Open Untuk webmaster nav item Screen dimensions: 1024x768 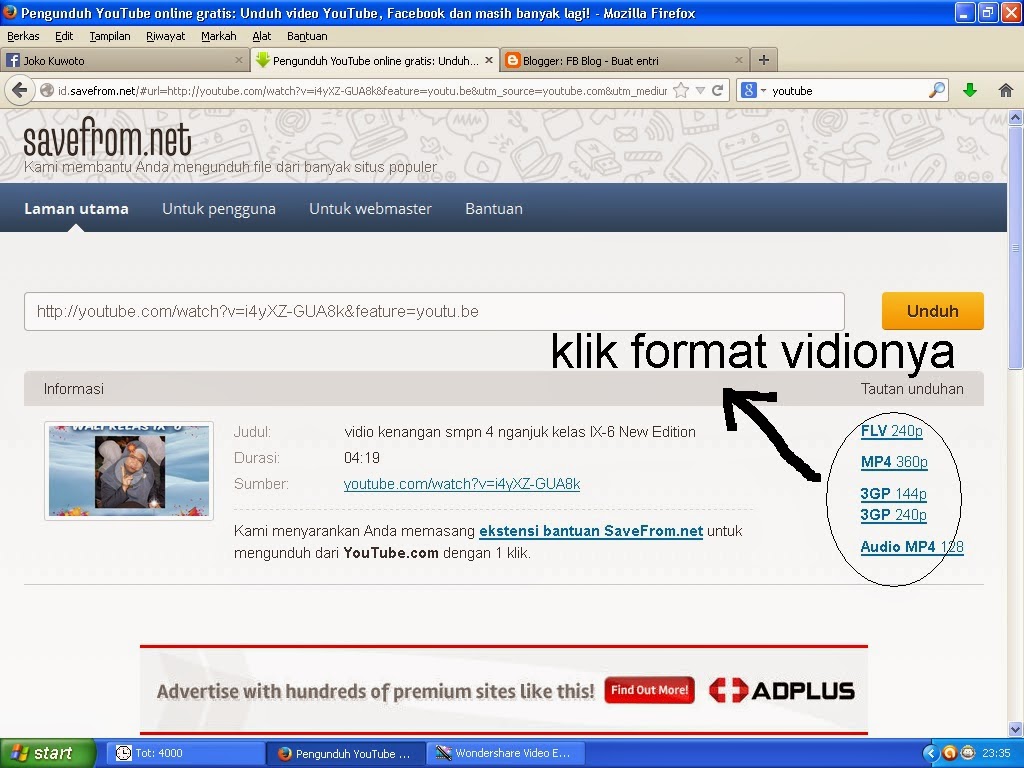pos(370,209)
